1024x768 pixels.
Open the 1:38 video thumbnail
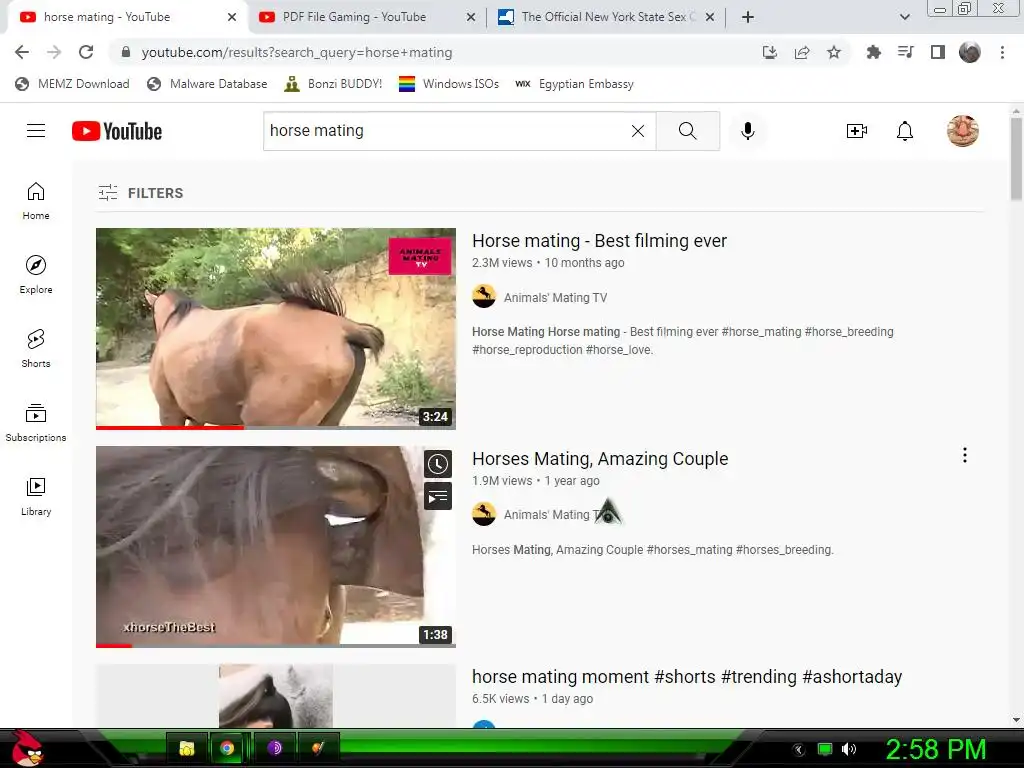276,547
